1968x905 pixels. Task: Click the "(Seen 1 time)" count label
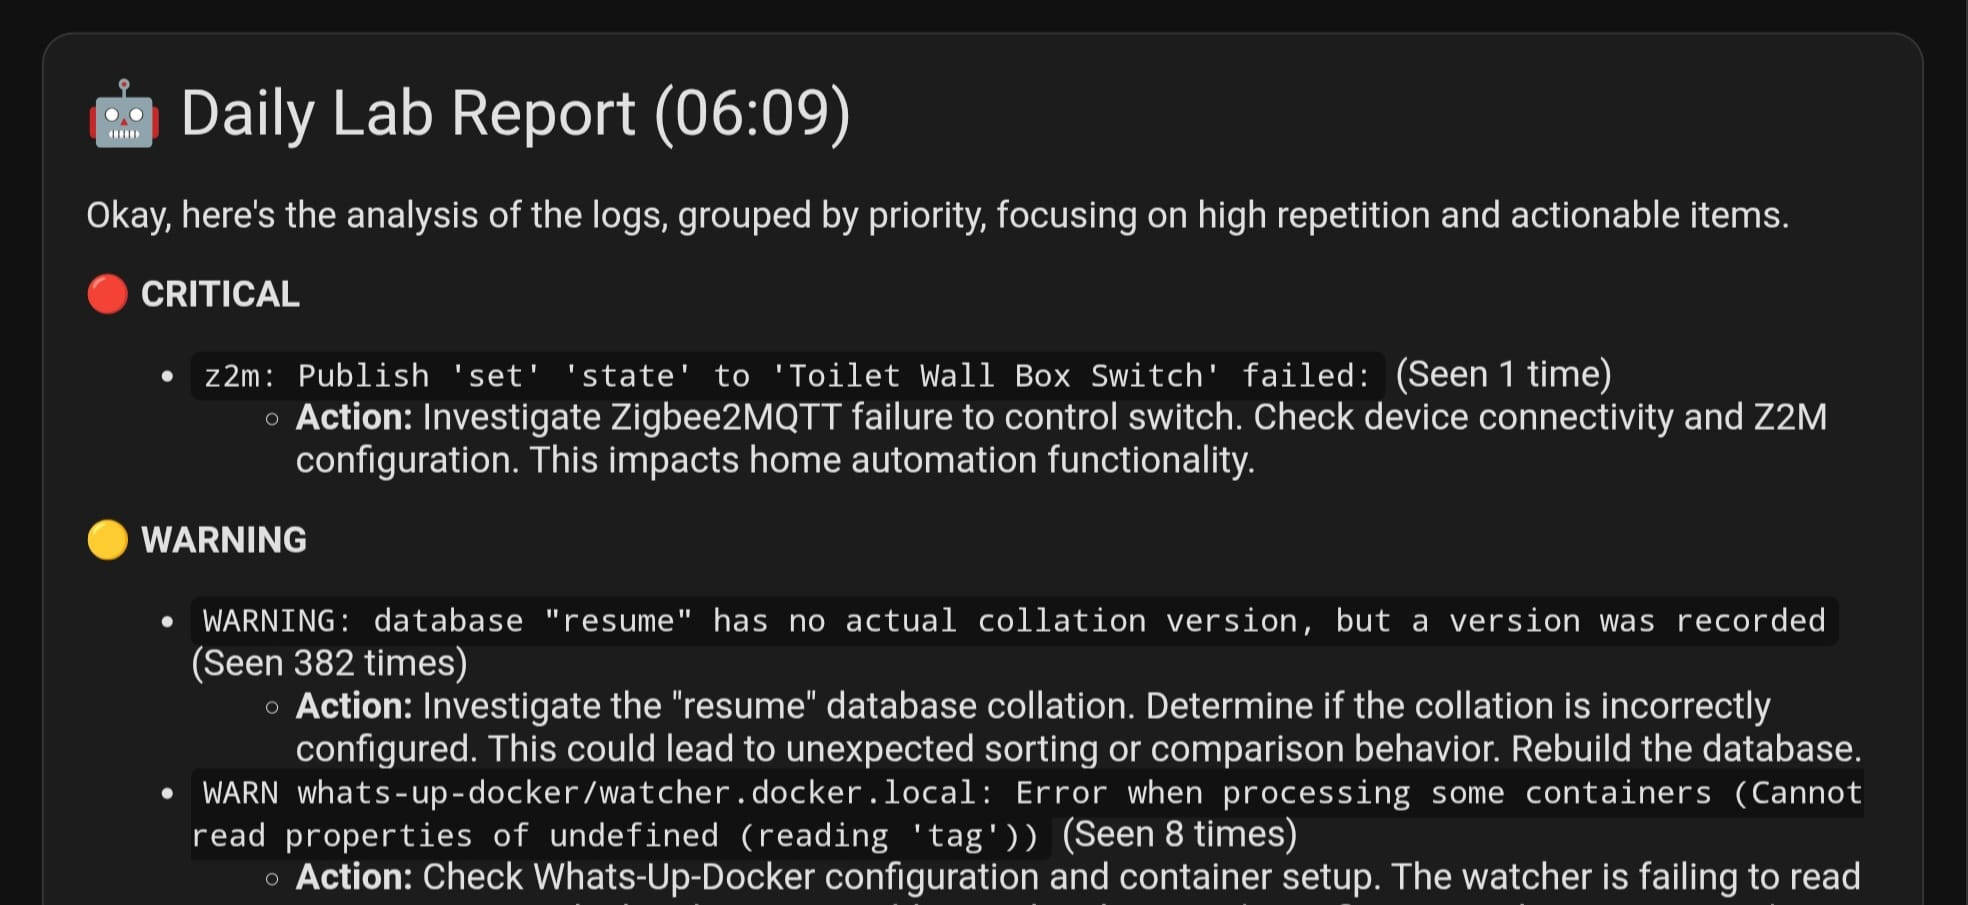(x=1503, y=374)
